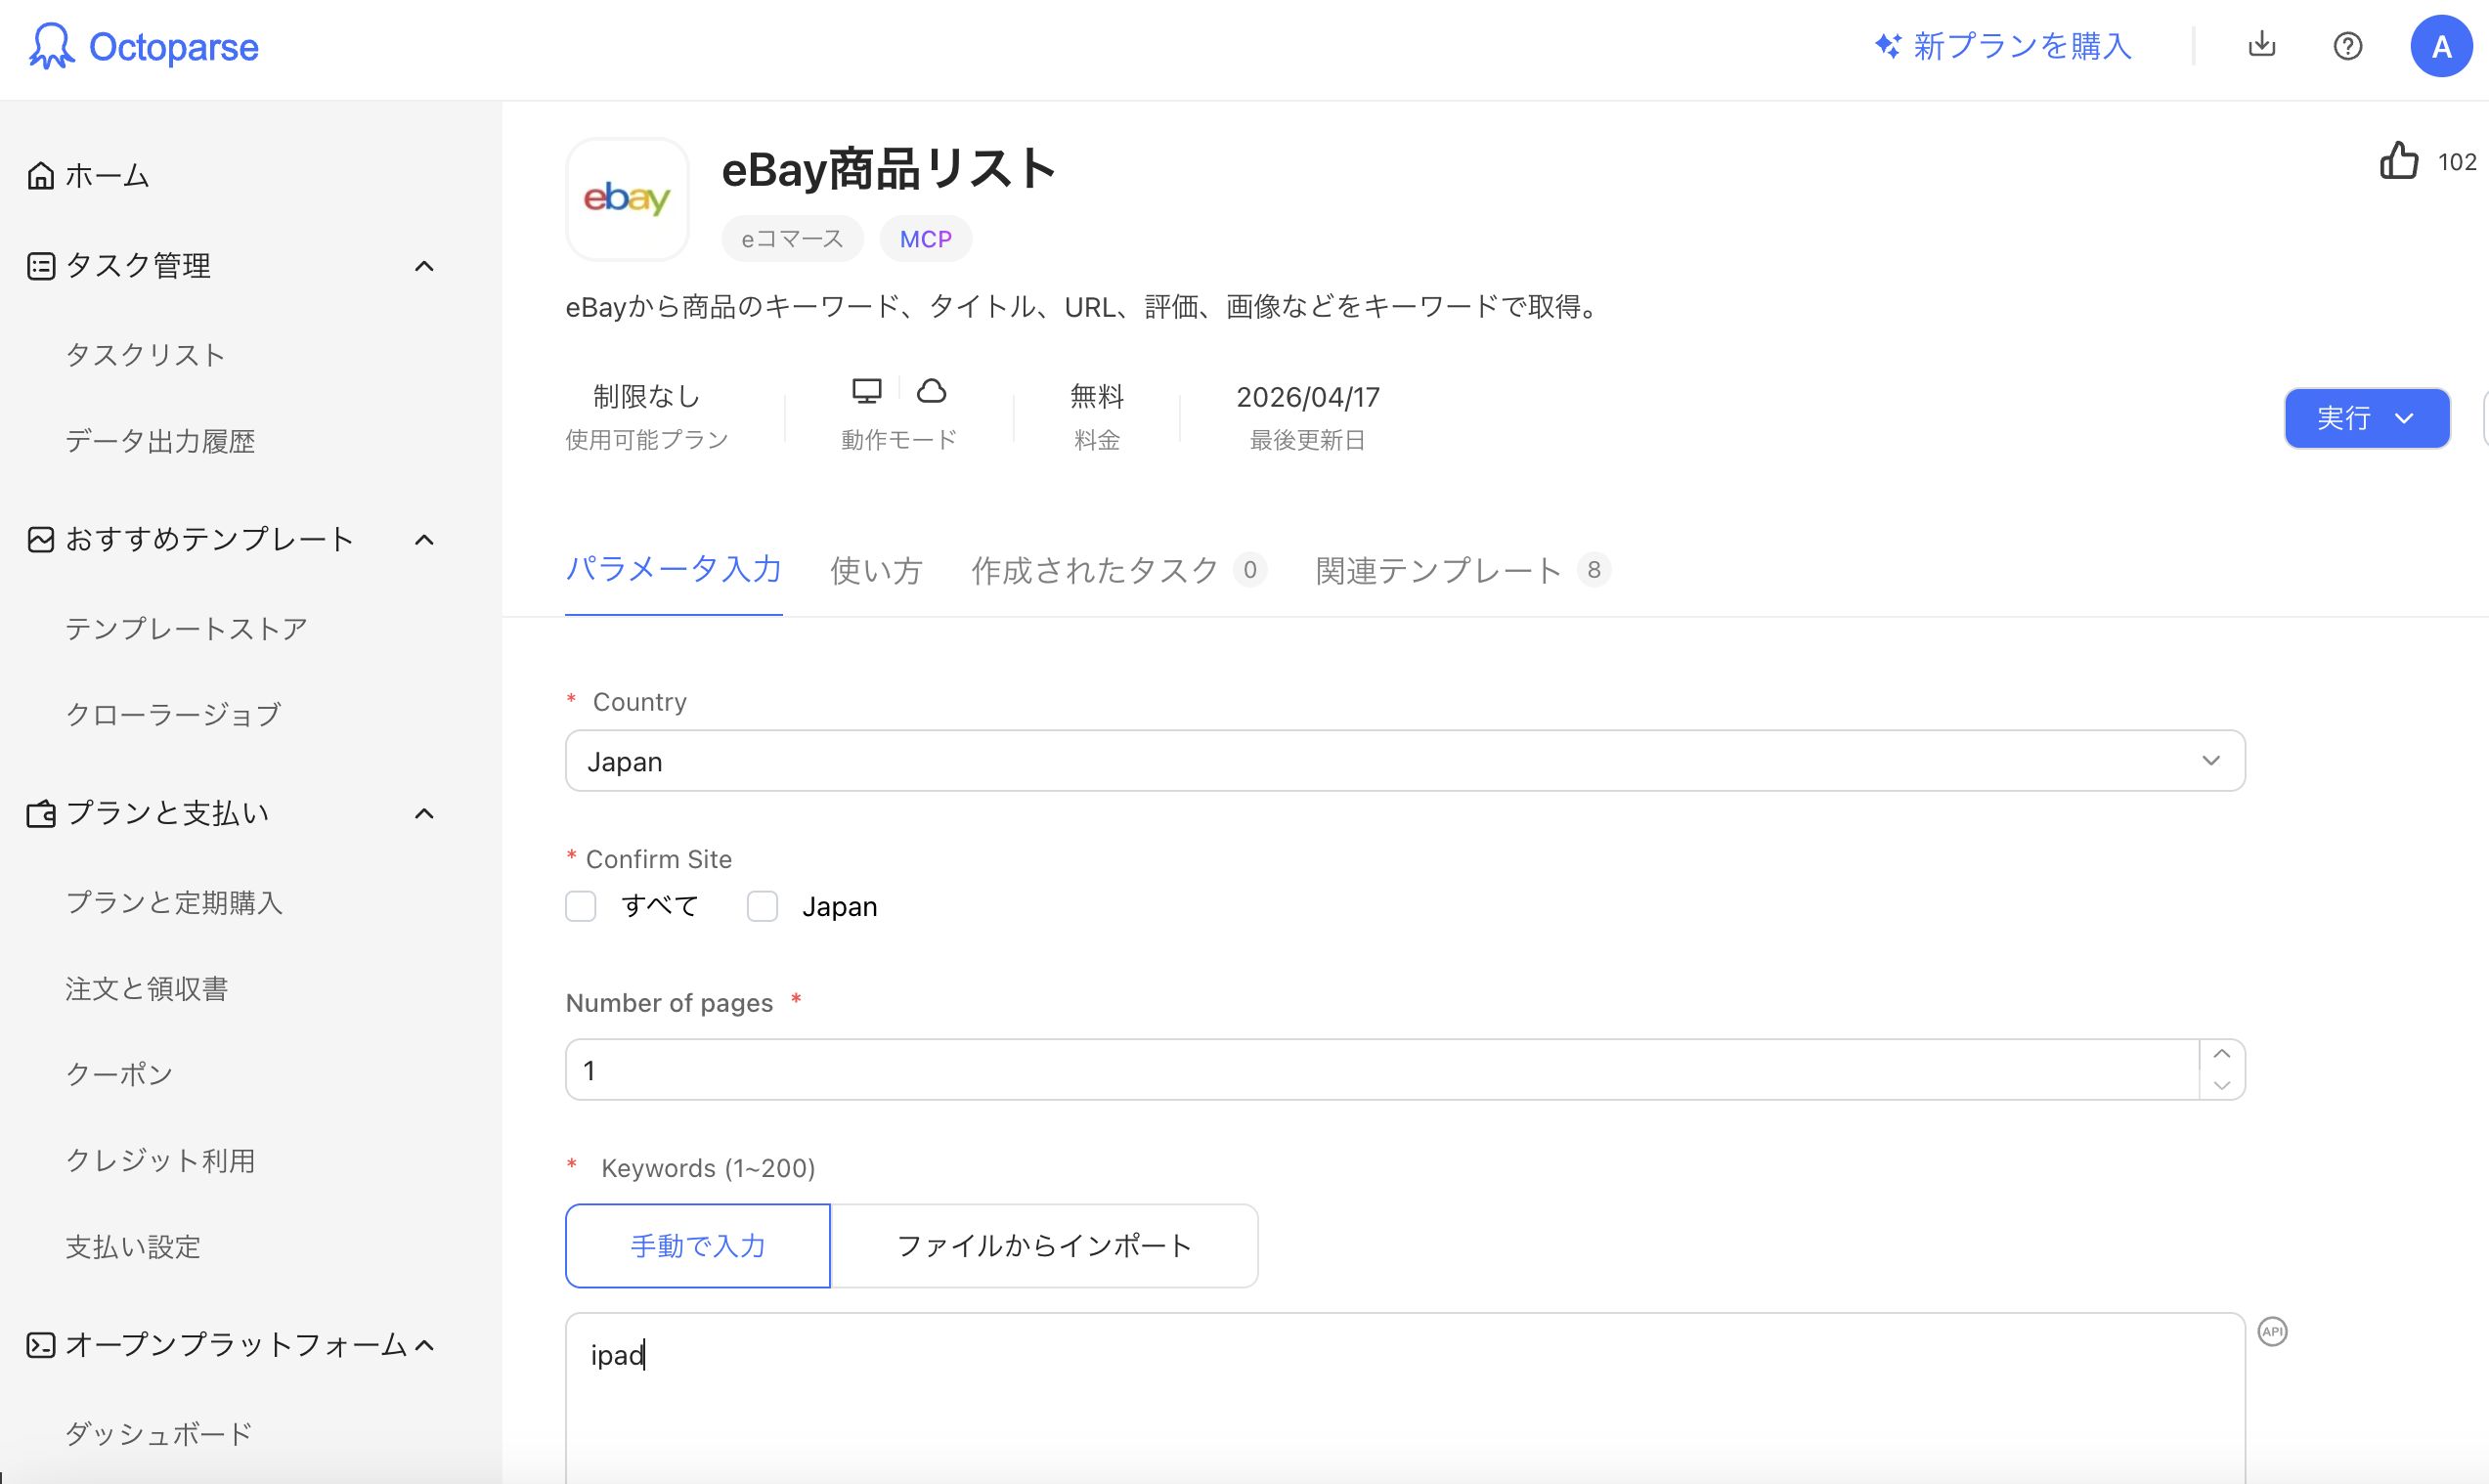
Task: Click the オープンプラットフォーム terminal icon
Action: pyautogui.click(x=41, y=1346)
